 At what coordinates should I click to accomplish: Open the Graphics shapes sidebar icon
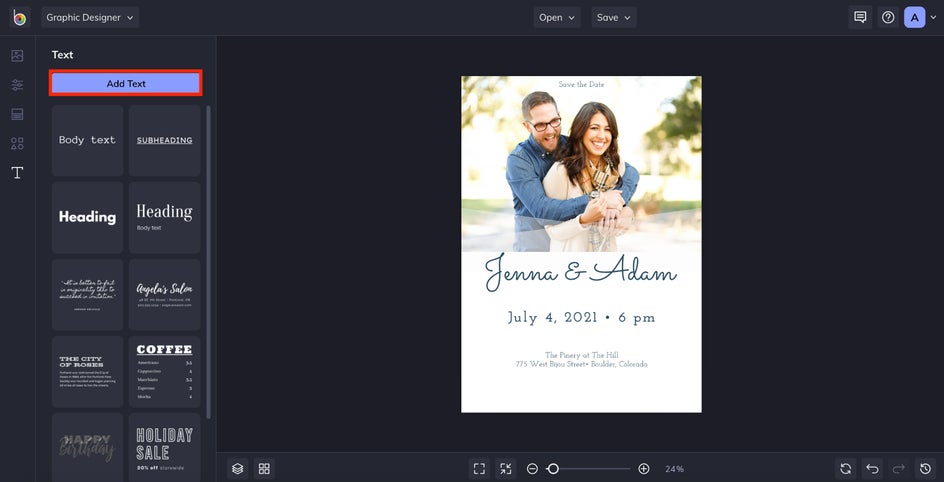point(17,143)
